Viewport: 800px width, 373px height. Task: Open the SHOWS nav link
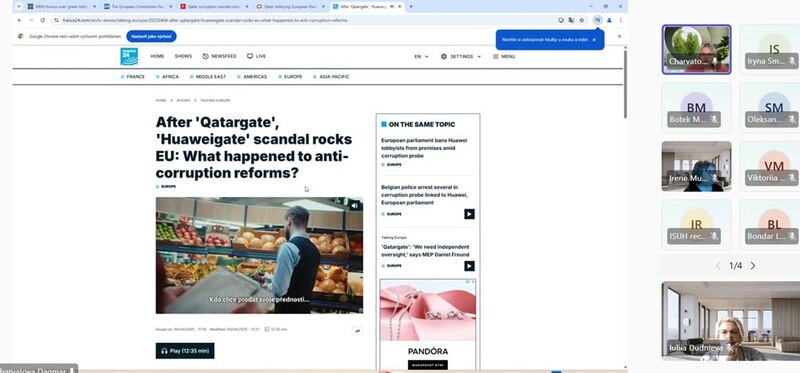click(183, 56)
